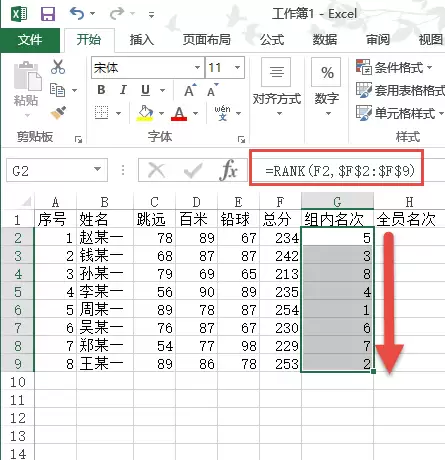Toggle Italic formatting
This screenshot has width=445, height=460.
click(123, 90)
